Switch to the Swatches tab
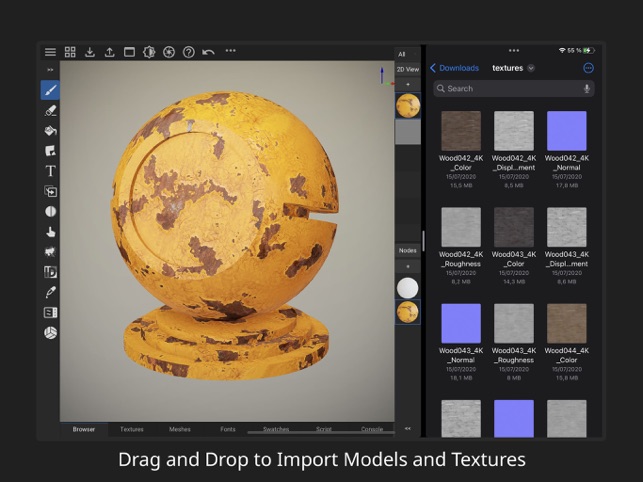 click(276, 429)
